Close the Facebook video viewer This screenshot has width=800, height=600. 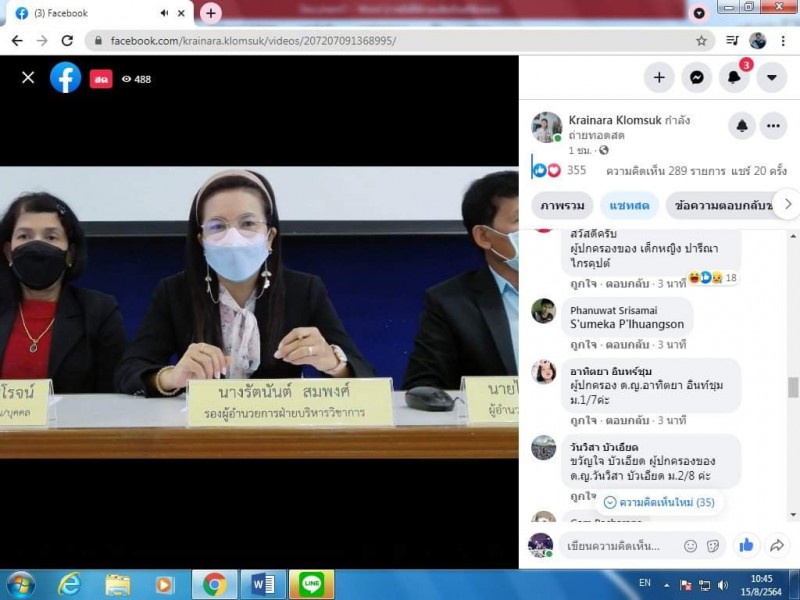[28, 78]
